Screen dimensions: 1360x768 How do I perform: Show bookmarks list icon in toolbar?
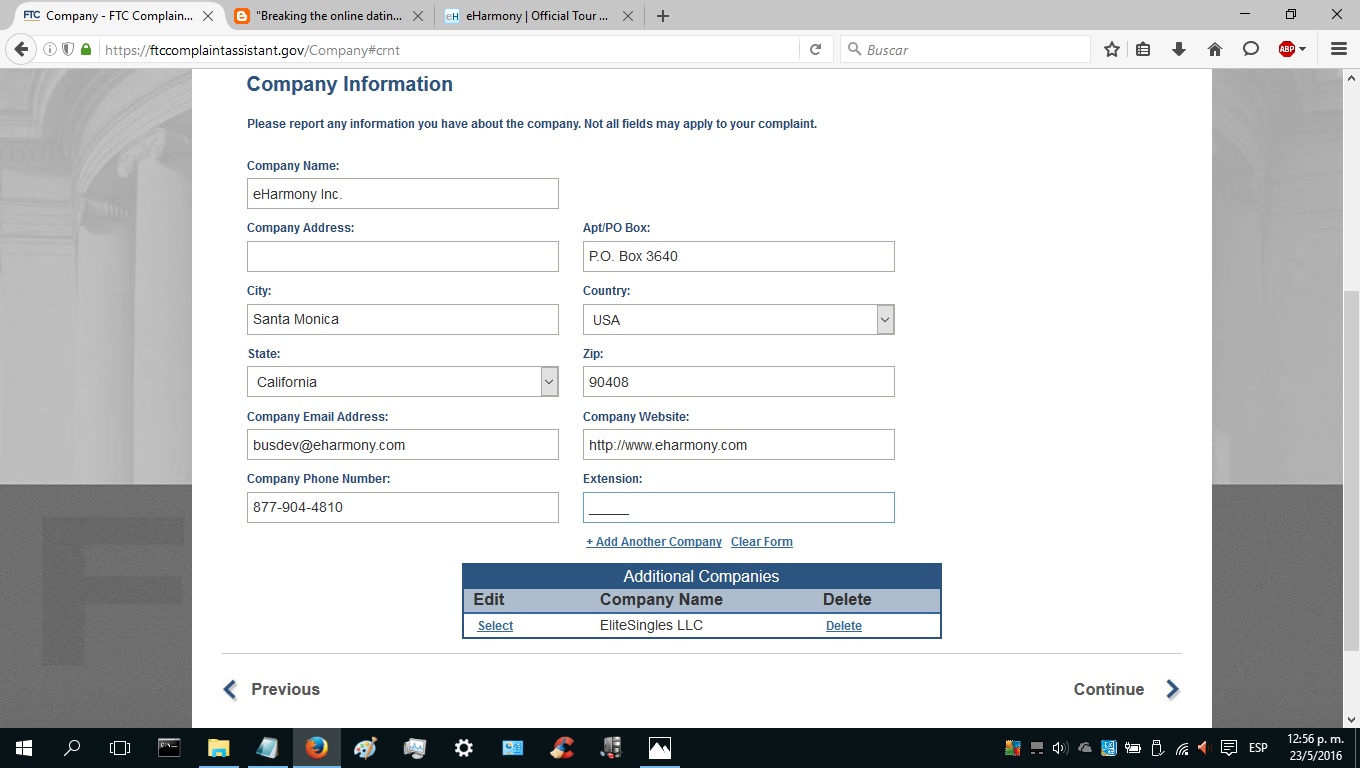coord(1143,49)
